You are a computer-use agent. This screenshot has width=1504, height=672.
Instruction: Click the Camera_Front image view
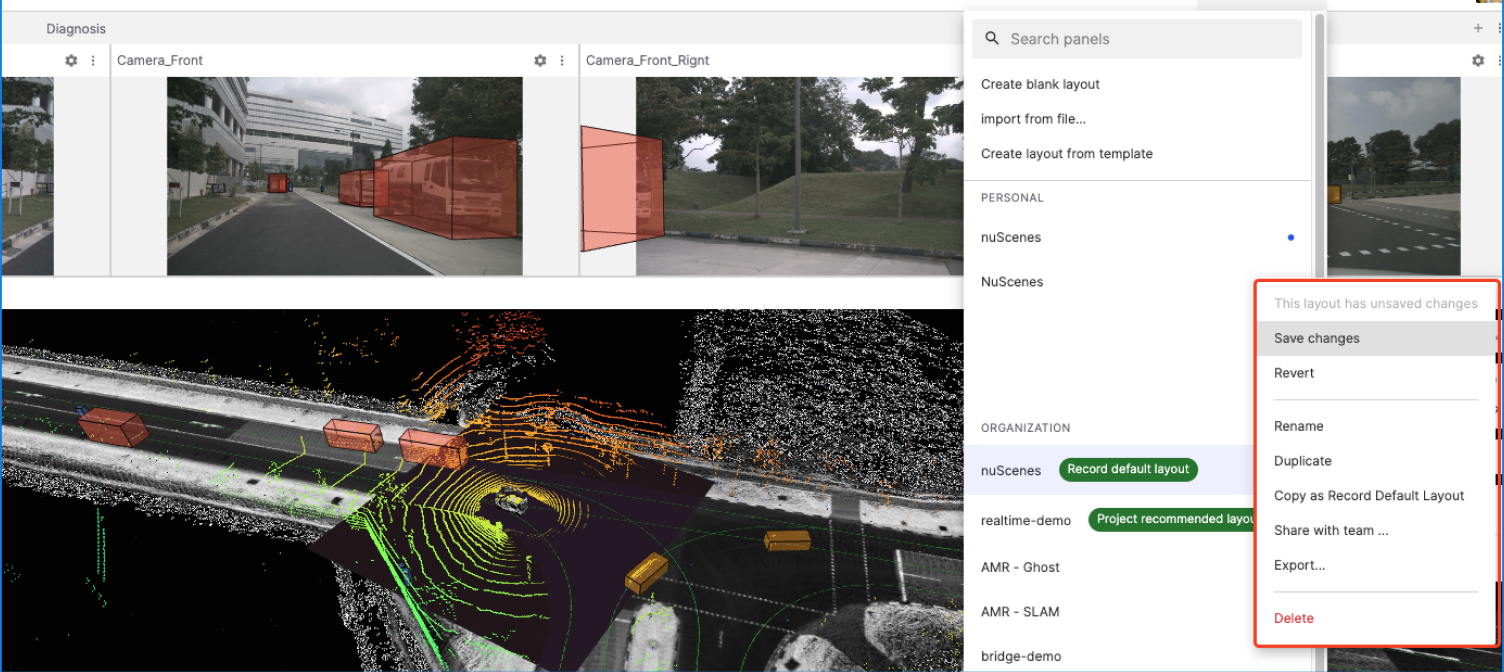(344, 176)
